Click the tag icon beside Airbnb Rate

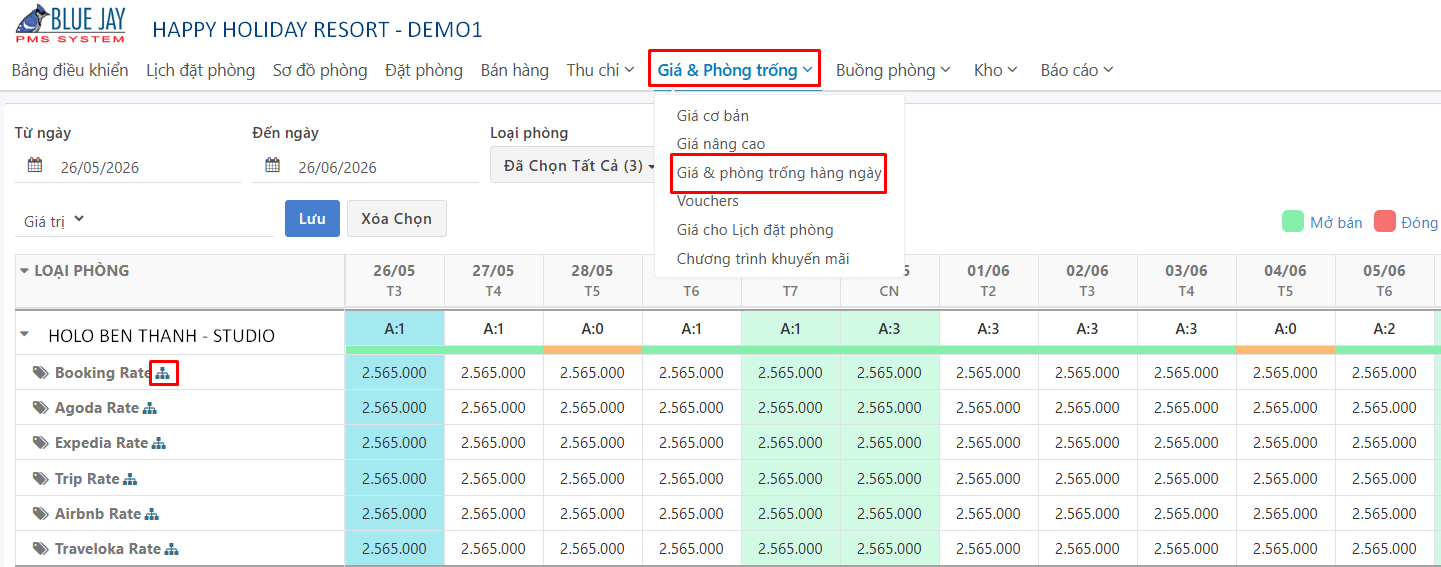pyautogui.click(x=40, y=514)
